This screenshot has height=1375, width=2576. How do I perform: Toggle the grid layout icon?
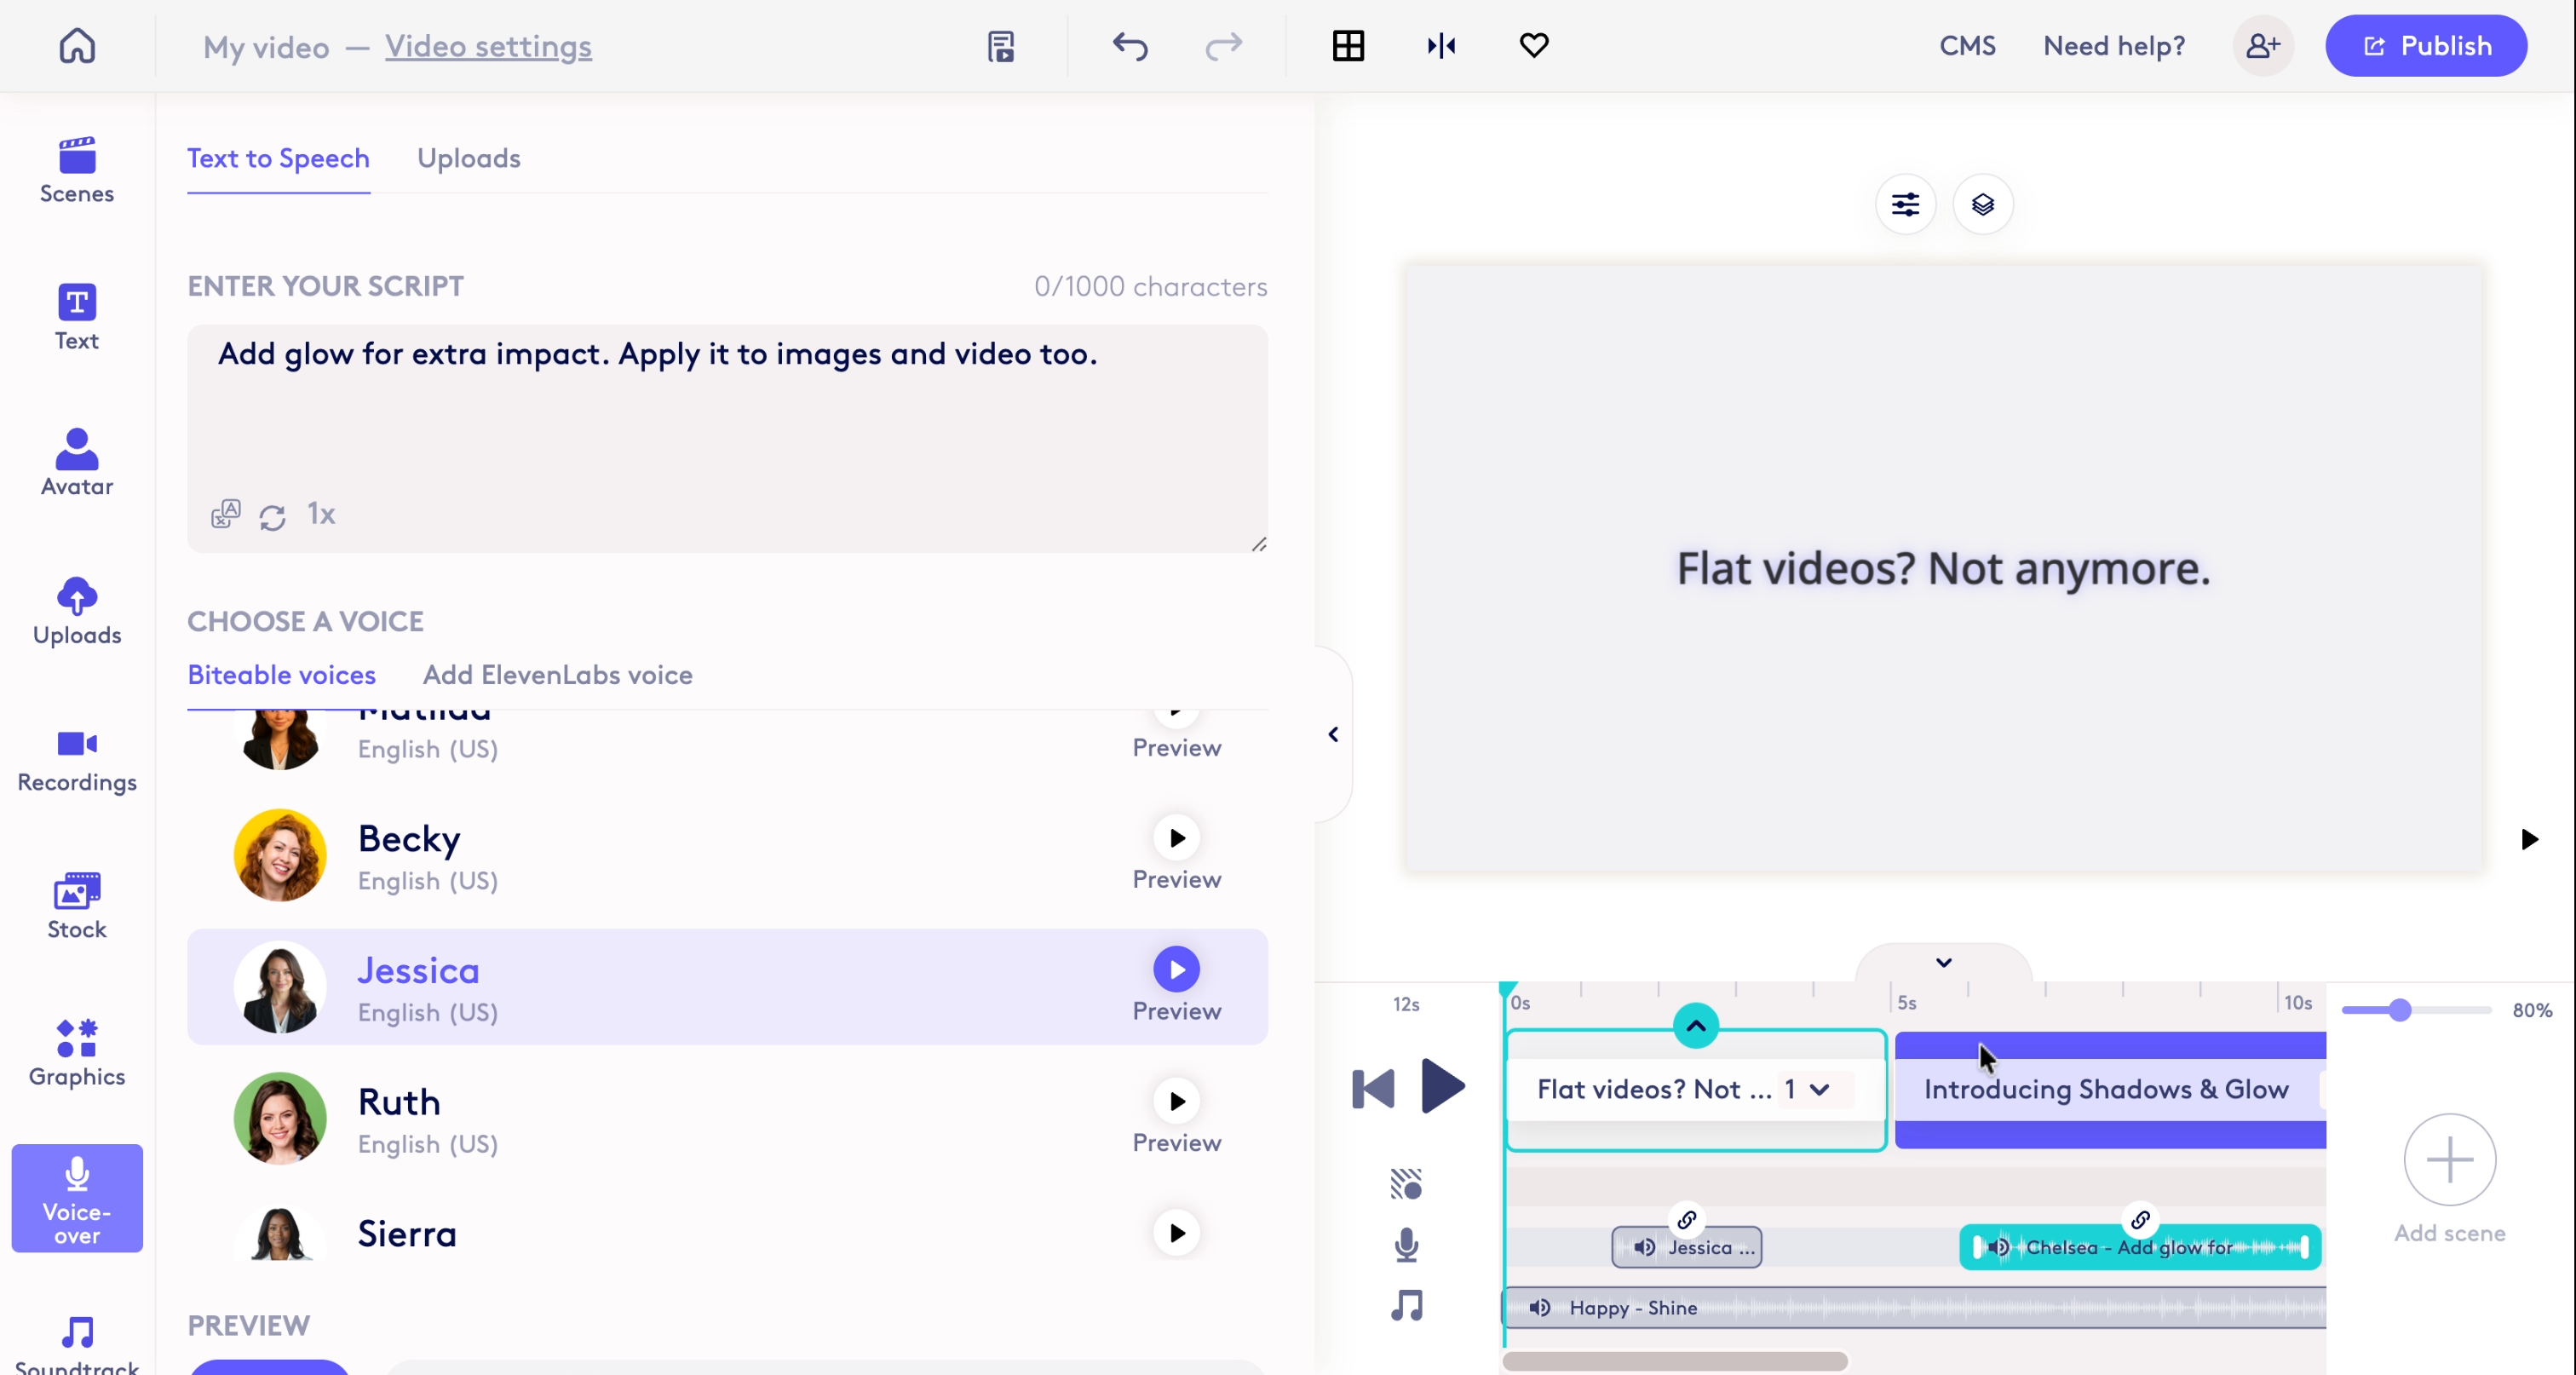(x=1348, y=46)
